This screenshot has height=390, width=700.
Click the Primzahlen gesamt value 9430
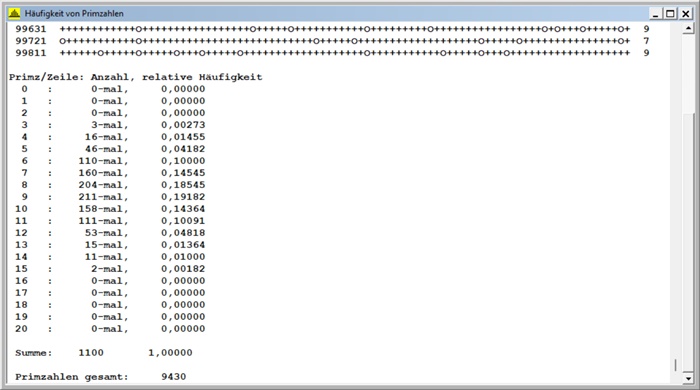(174, 377)
